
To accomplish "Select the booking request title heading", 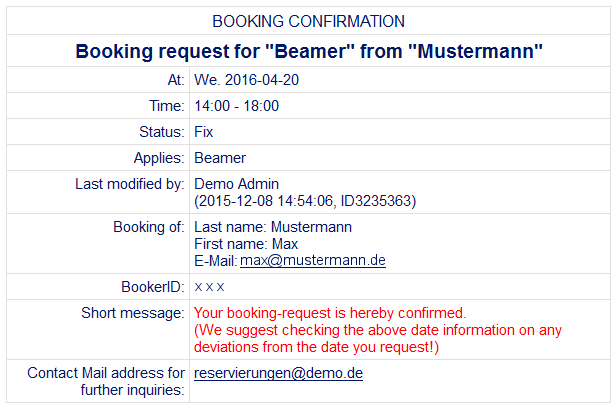I will tap(309, 51).
